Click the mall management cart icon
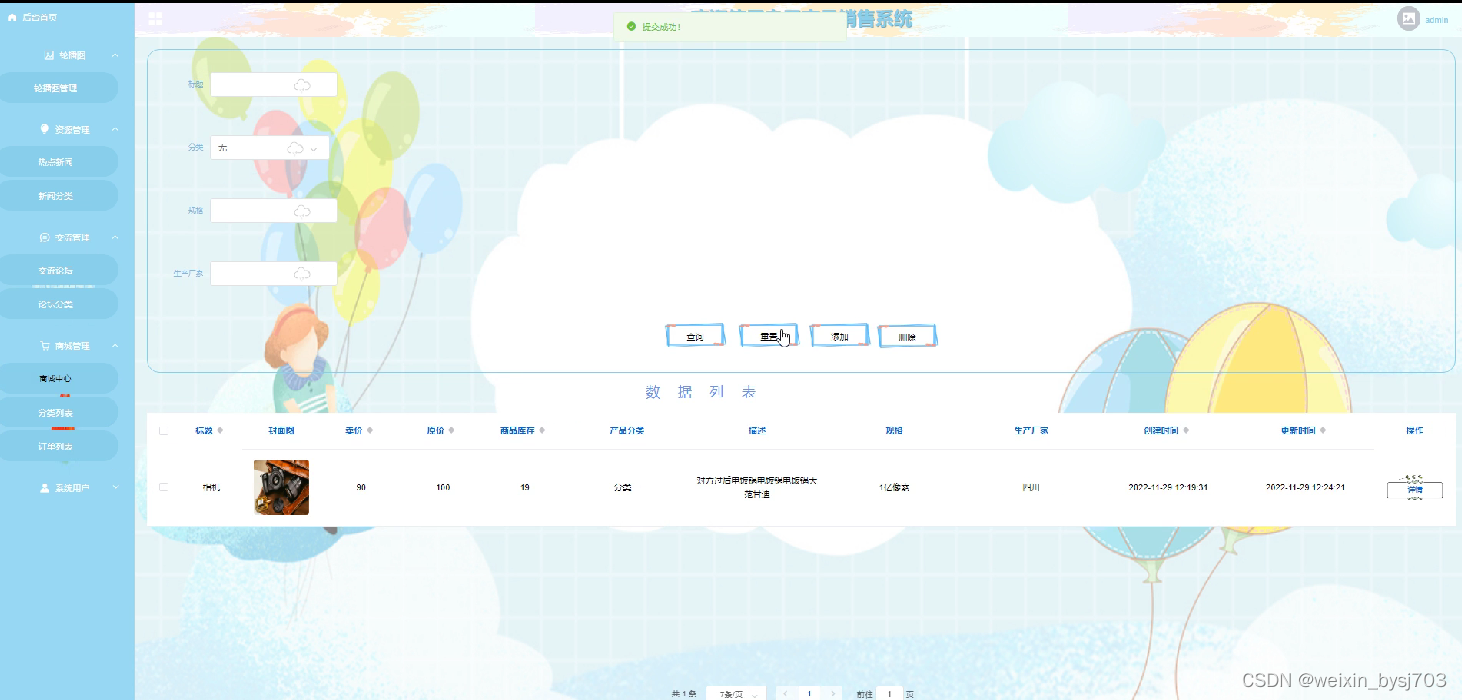The image size is (1462, 700). (x=44, y=345)
